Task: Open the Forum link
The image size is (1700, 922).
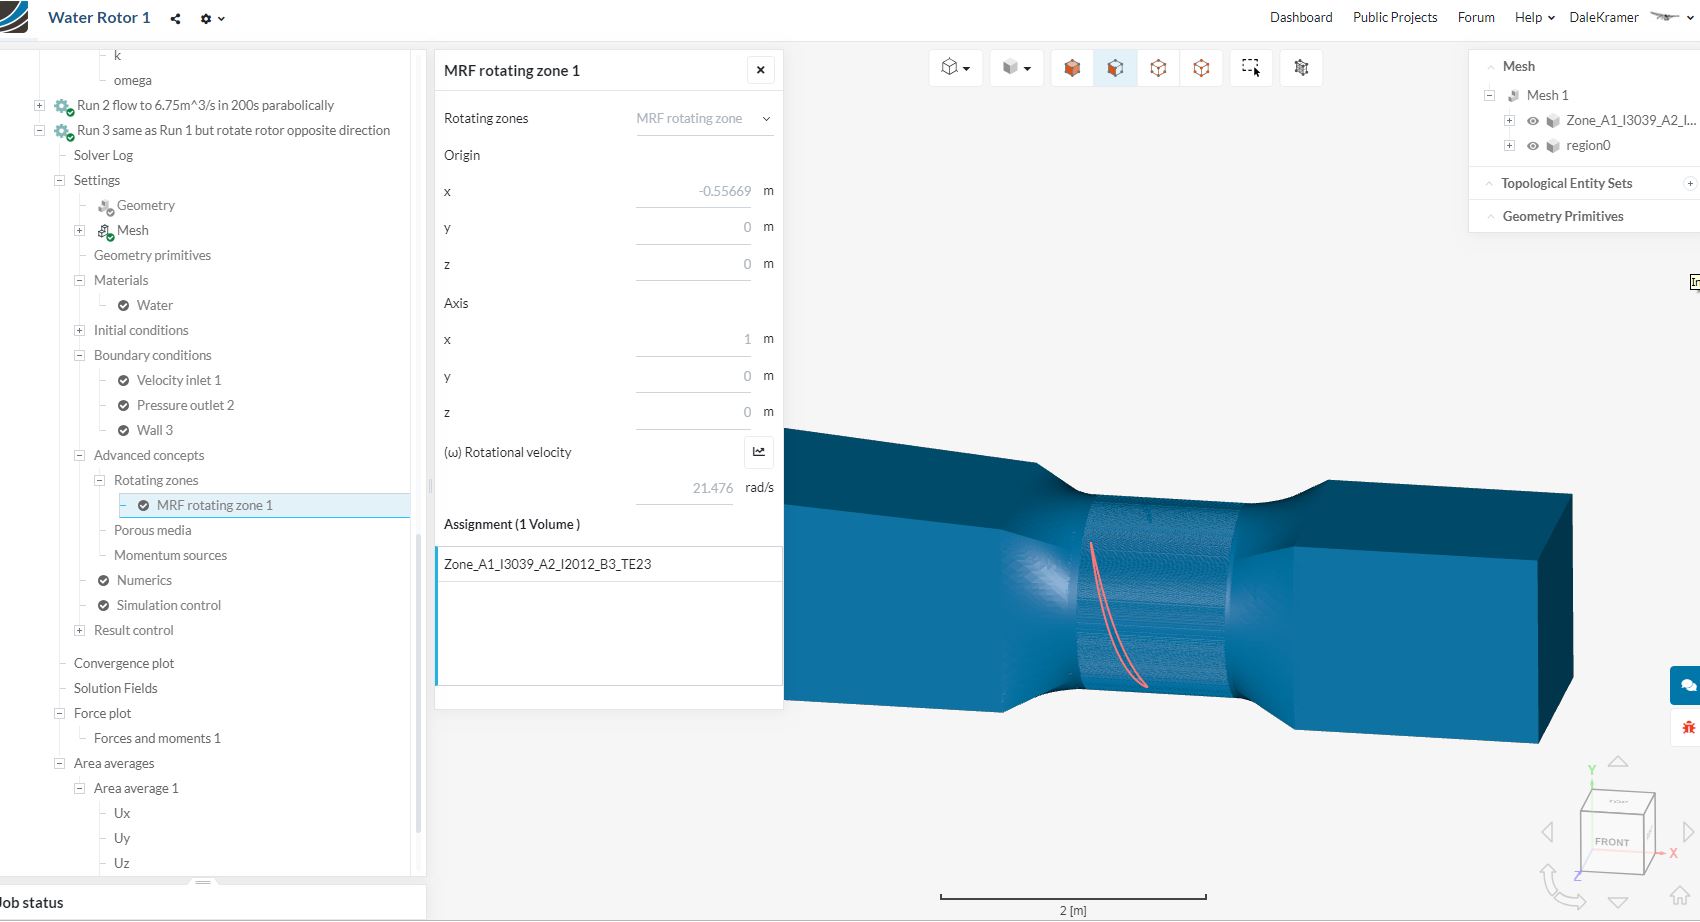Action: coord(1475,18)
